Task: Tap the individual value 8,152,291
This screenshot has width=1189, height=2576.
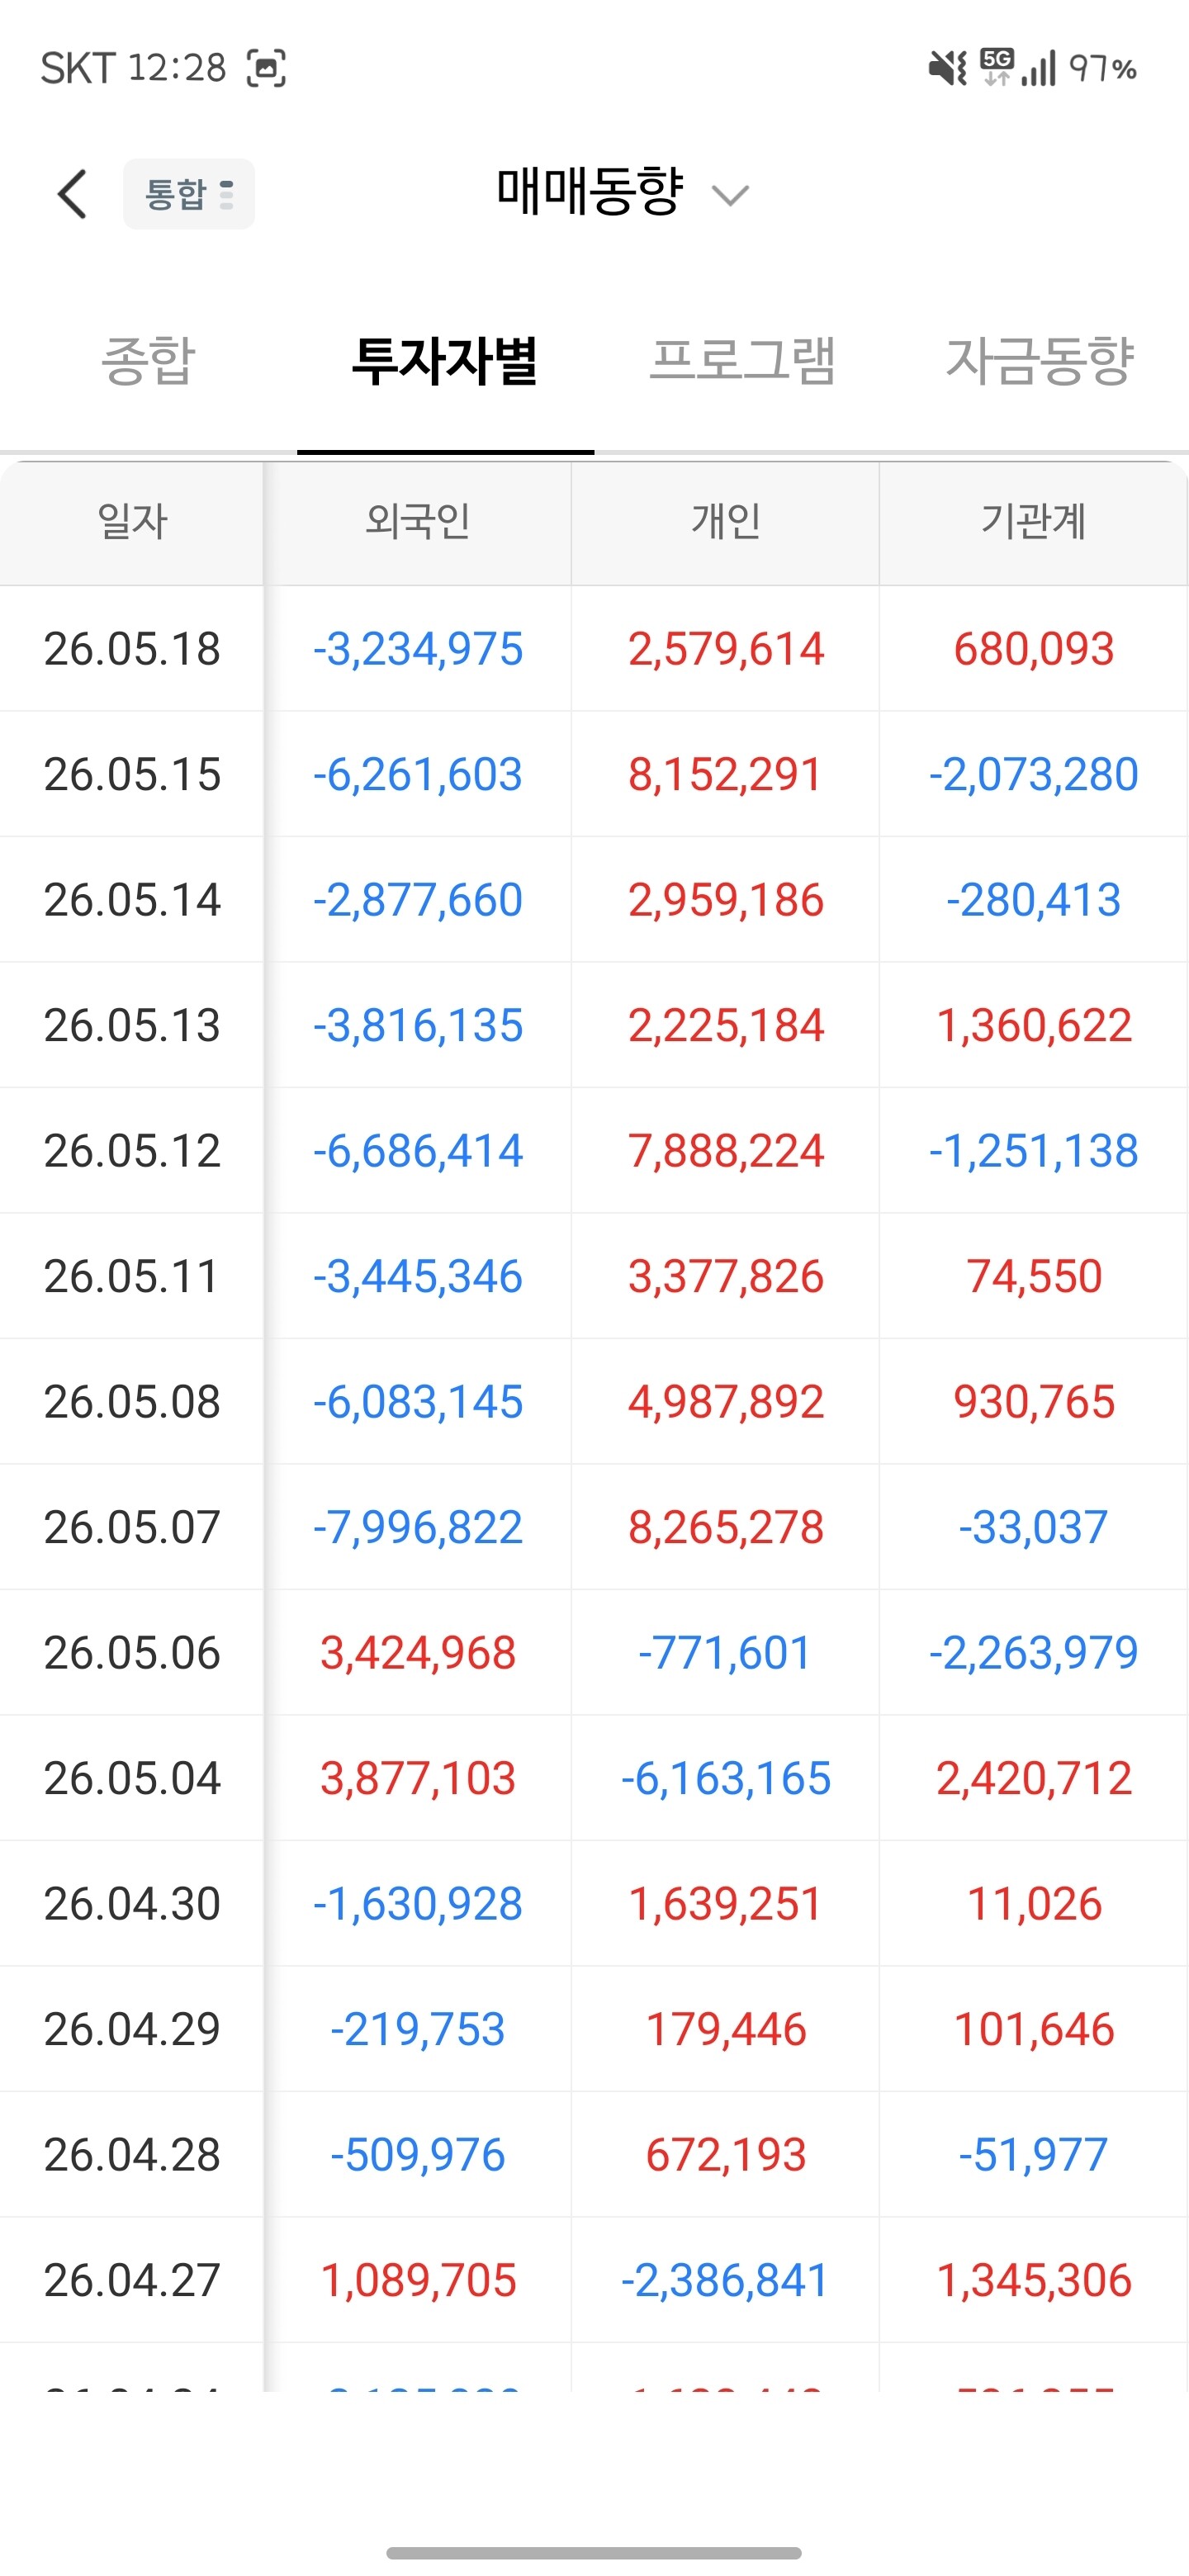Action: coord(725,775)
